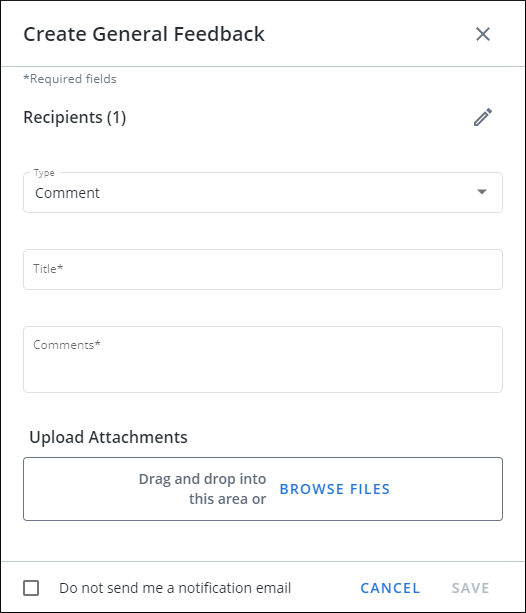Open the Type combo box showing Comment

click(263, 193)
